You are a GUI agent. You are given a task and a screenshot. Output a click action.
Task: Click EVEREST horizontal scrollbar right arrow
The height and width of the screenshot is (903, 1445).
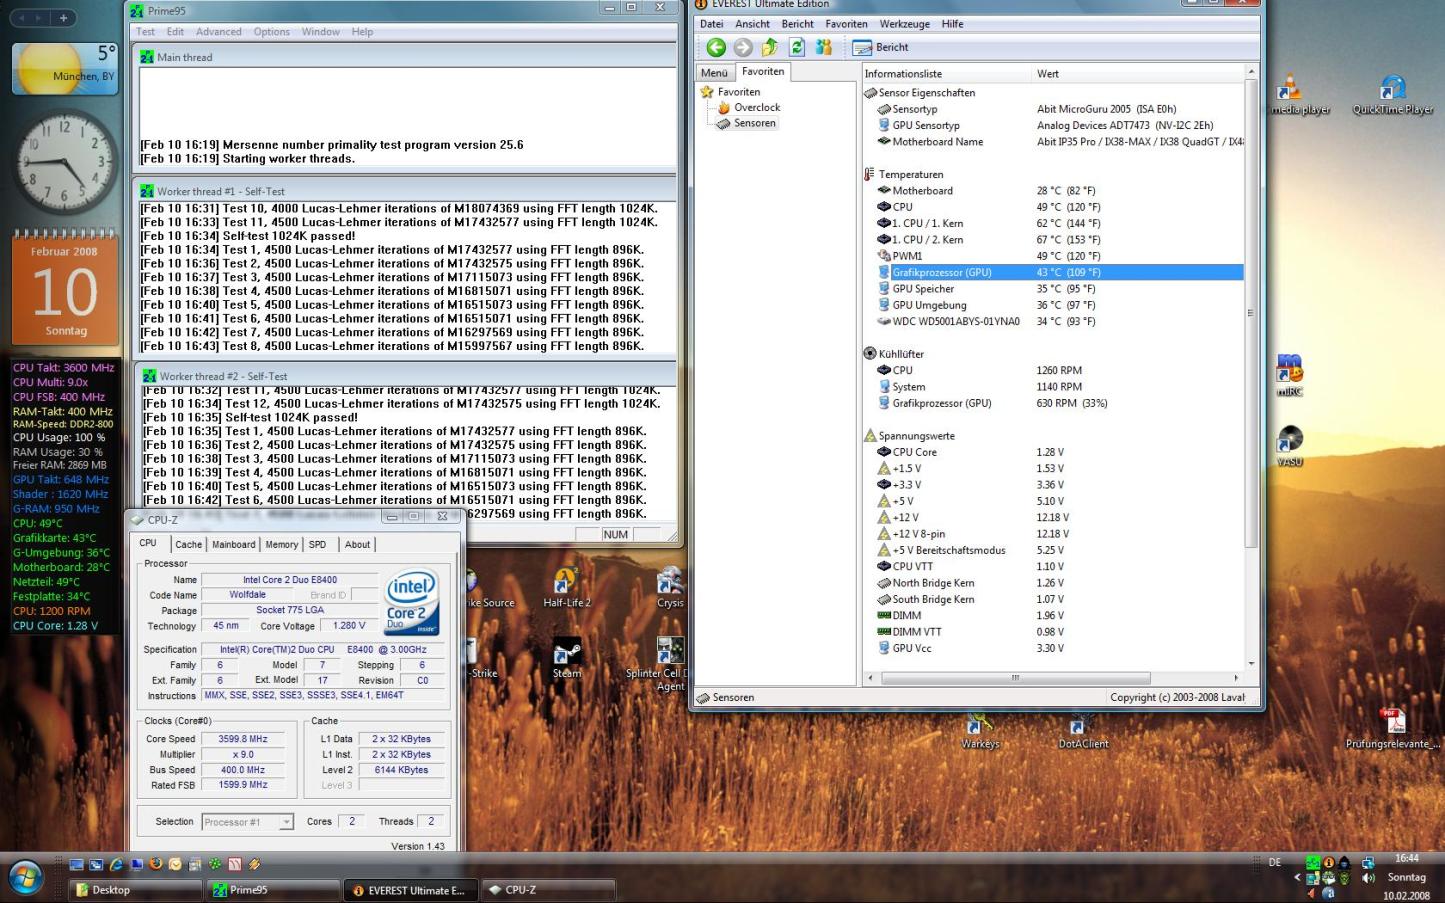pyautogui.click(x=1236, y=678)
